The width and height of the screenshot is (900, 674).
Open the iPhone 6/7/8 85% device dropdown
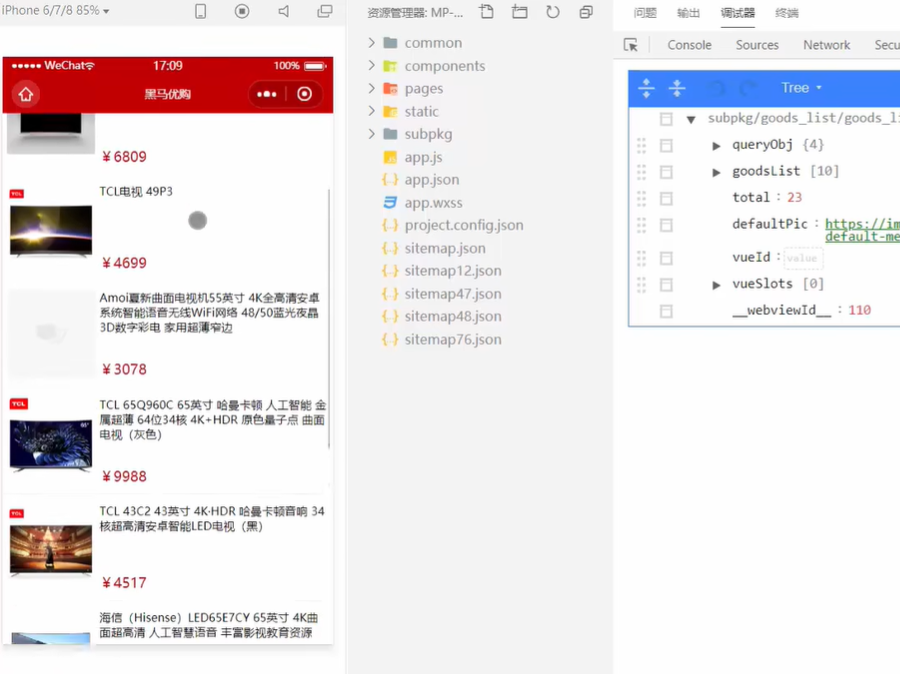pyautogui.click(x=55, y=10)
